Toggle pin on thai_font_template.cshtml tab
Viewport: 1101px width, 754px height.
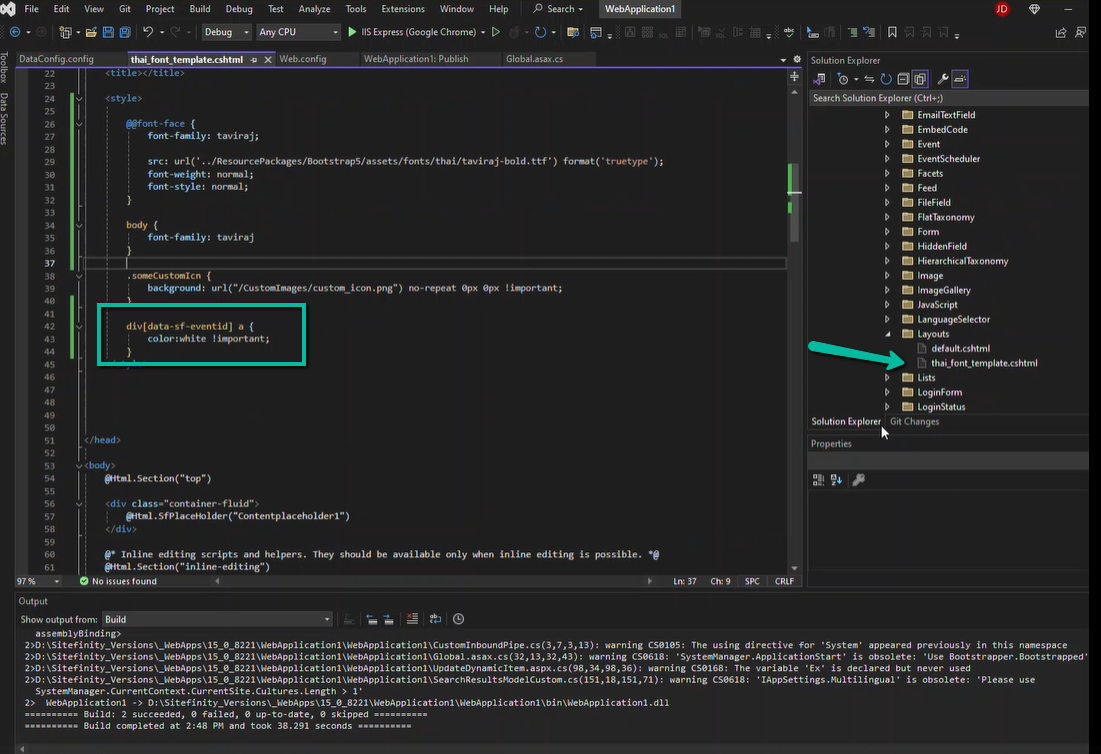coord(253,60)
